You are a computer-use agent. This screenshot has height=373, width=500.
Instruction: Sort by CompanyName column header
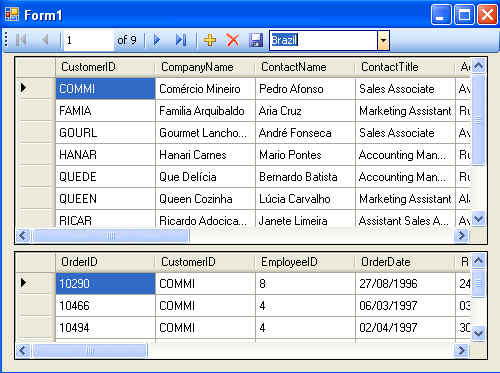[x=205, y=67]
